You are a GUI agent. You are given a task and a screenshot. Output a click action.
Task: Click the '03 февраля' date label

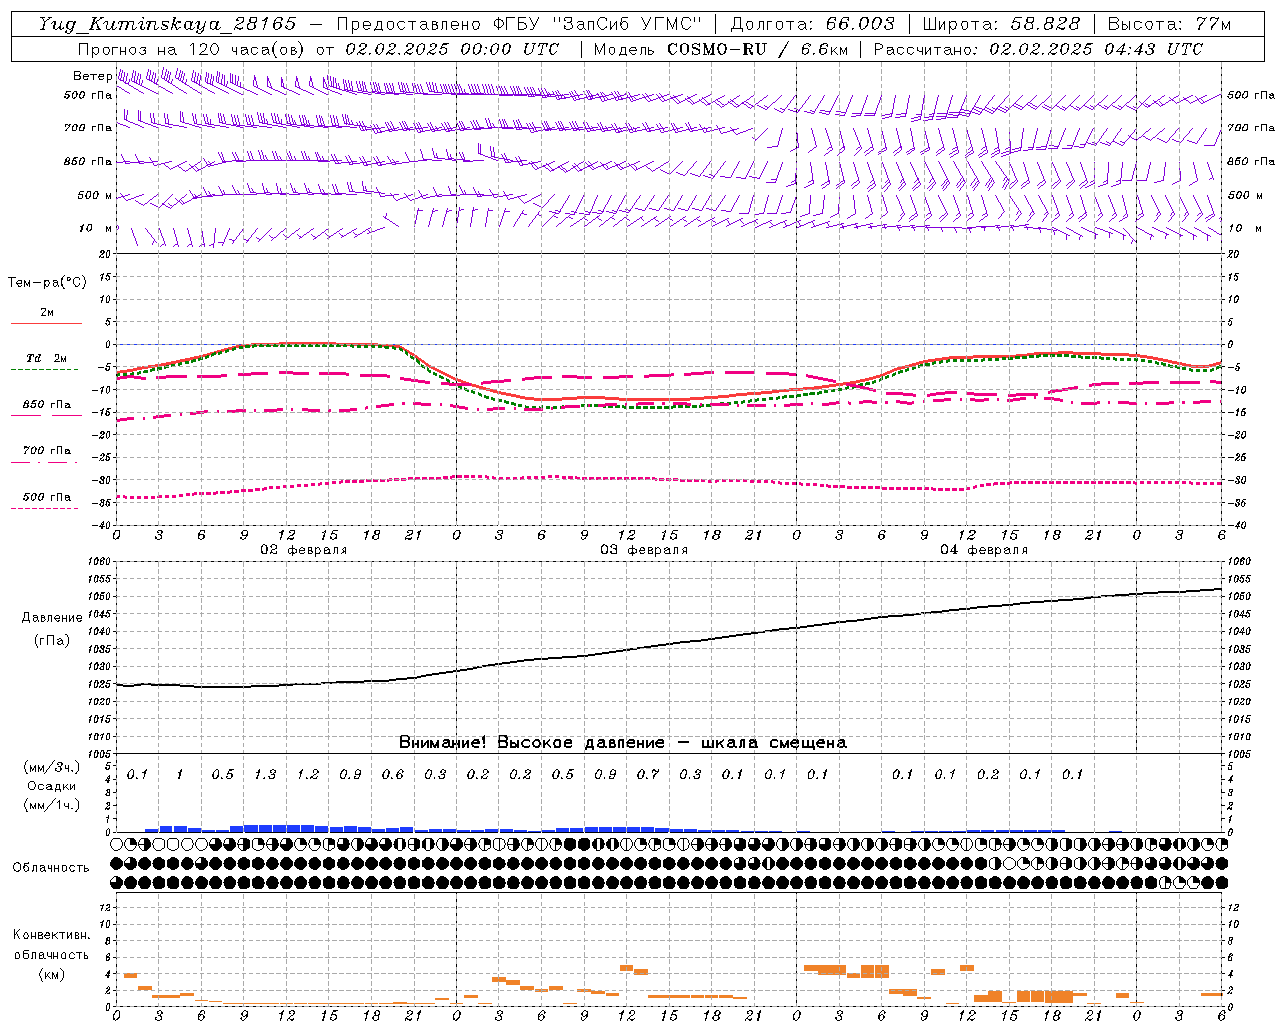[x=644, y=550]
